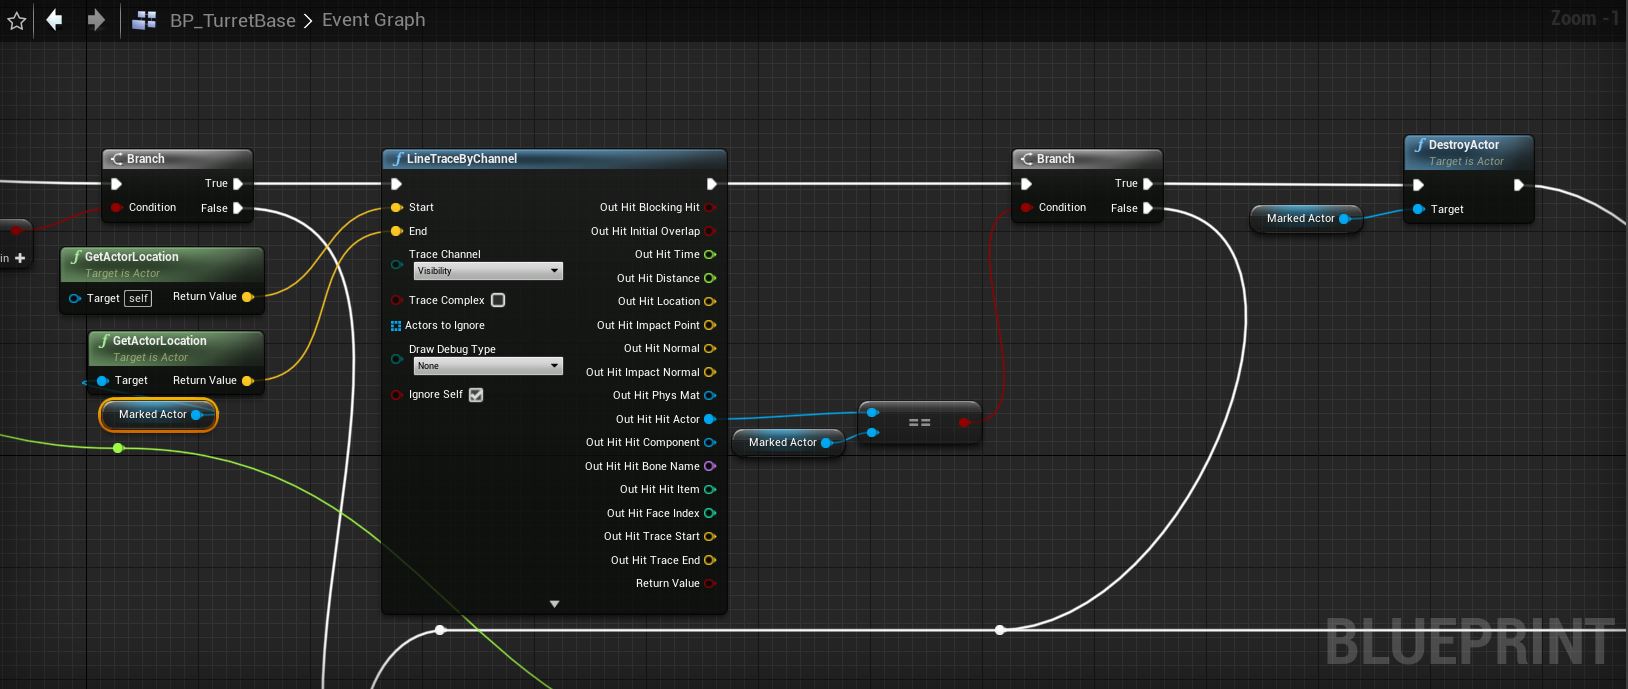
Task: Click the right white reroute node
Action: pos(1000,630)
